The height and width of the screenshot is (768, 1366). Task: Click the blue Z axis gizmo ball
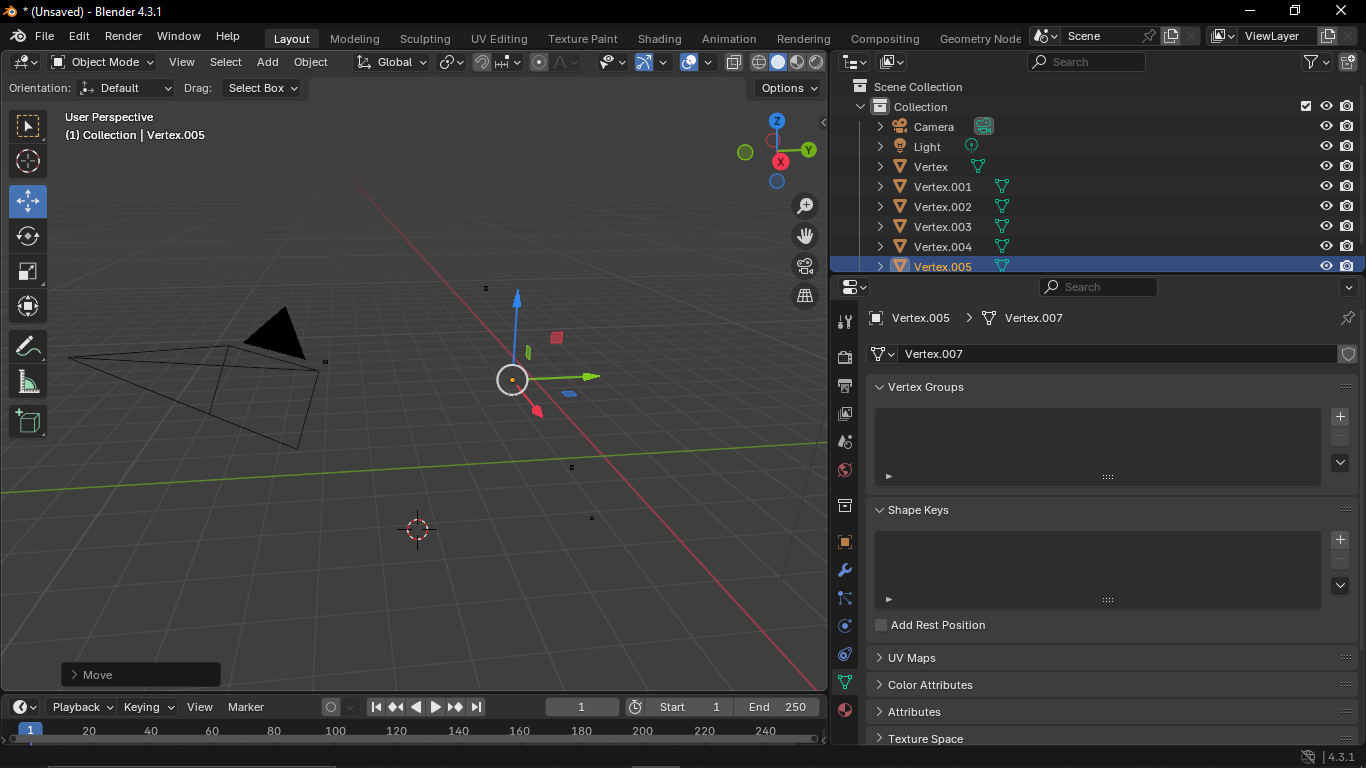777,121
